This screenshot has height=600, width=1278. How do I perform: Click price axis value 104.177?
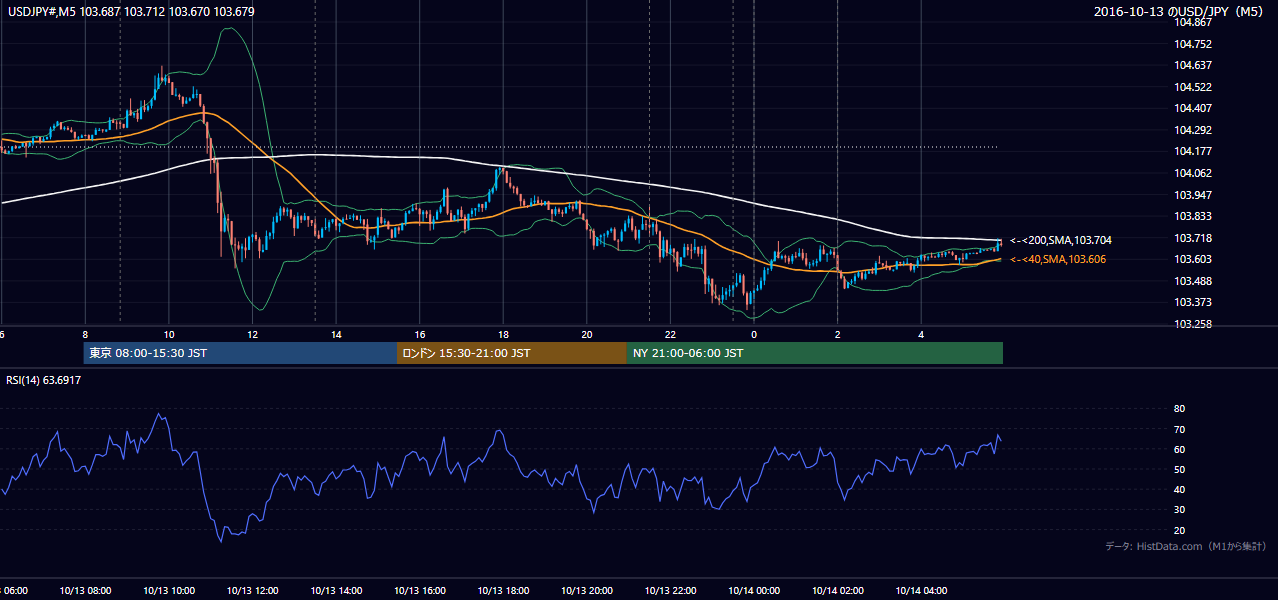point(1193,151)
